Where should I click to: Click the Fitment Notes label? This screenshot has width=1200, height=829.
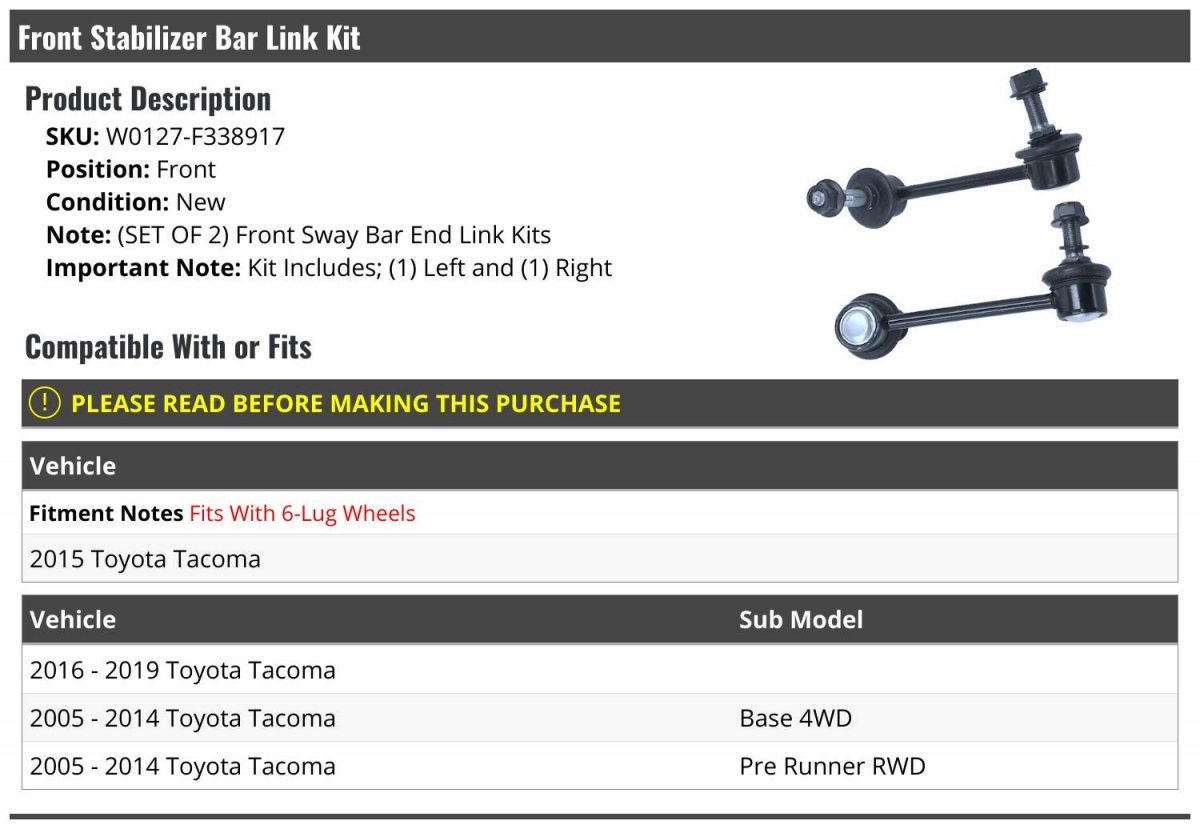coord(106,514)
